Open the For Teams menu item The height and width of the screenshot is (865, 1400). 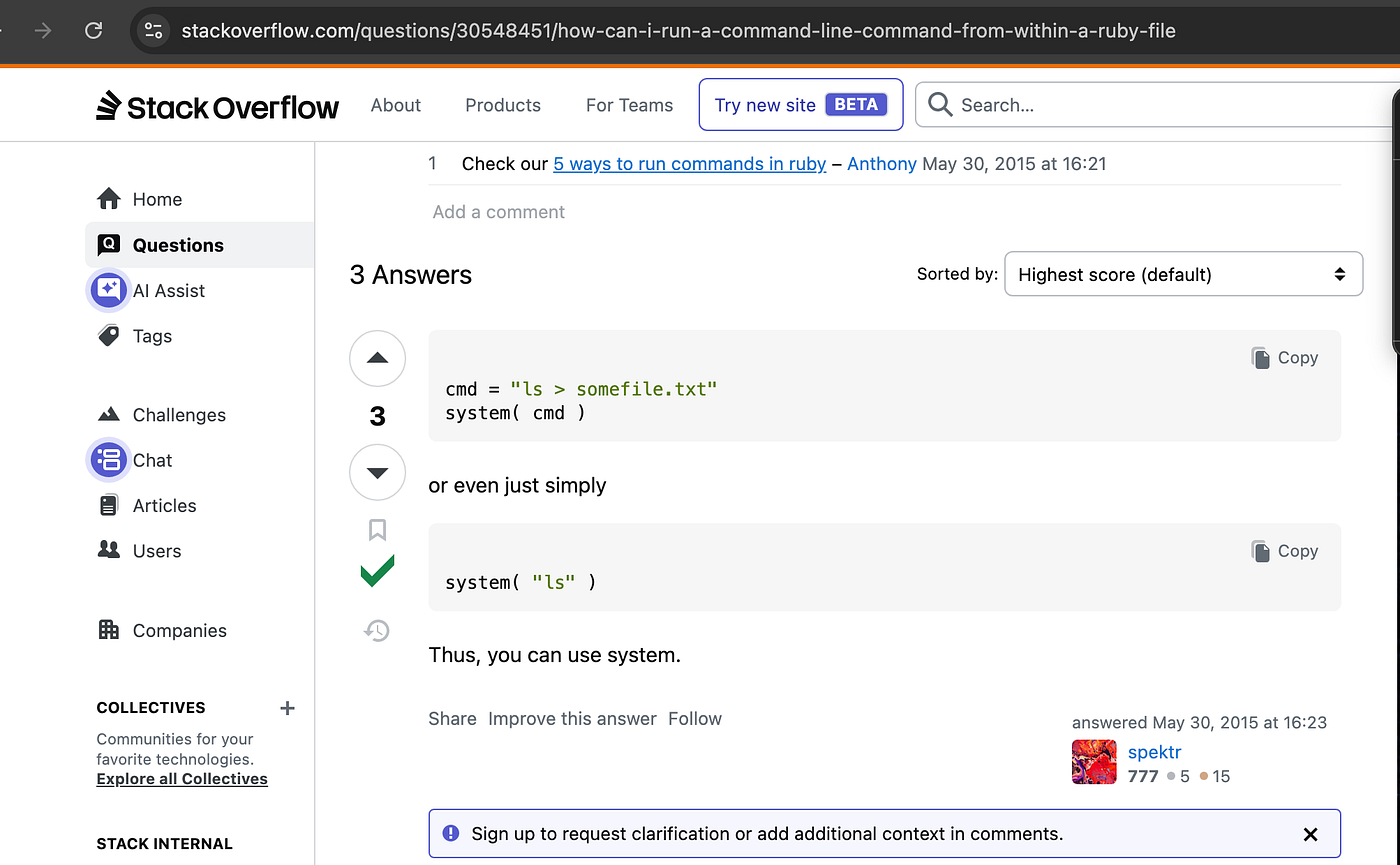[x=630, y=105]
